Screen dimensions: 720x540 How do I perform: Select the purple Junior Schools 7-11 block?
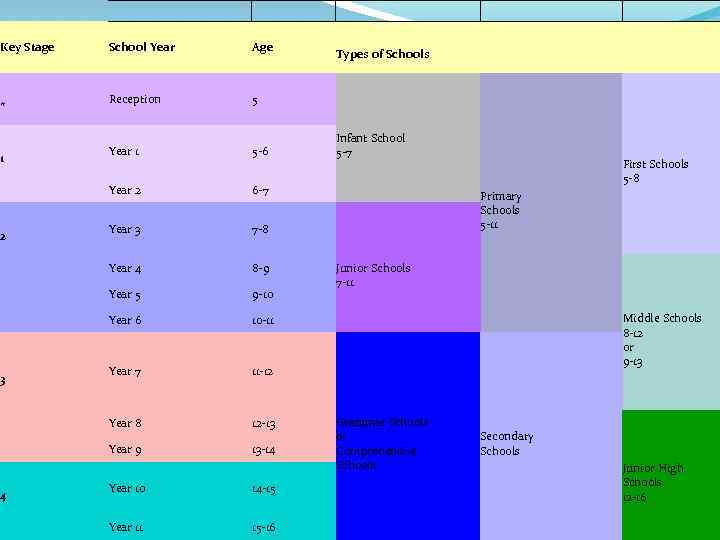[x=408, y=267]
